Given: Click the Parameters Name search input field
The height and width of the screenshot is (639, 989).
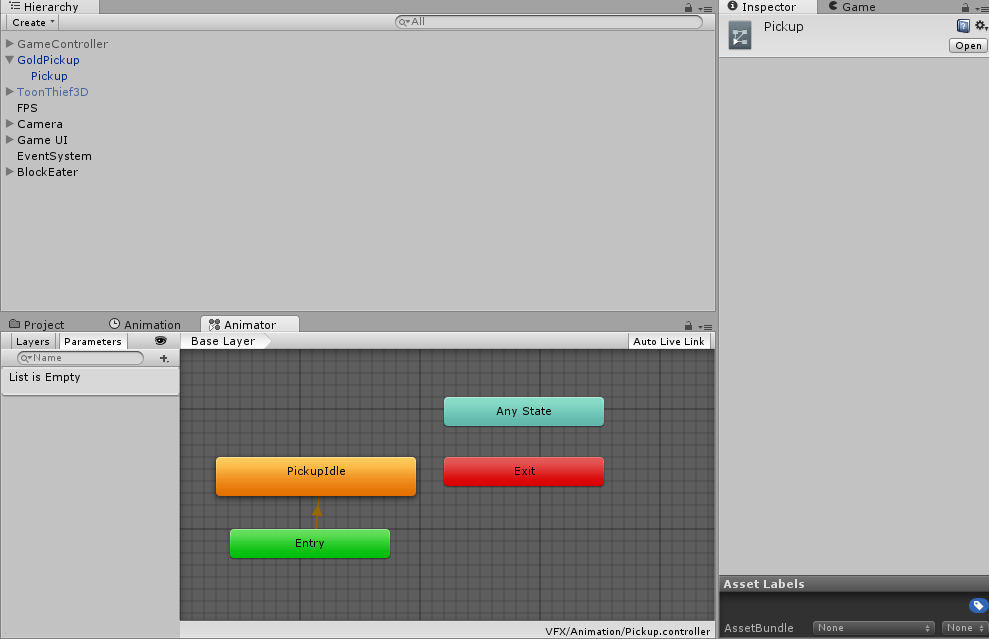Looking at the screenshot, I should pyautogui.click(x=80, y=358).
